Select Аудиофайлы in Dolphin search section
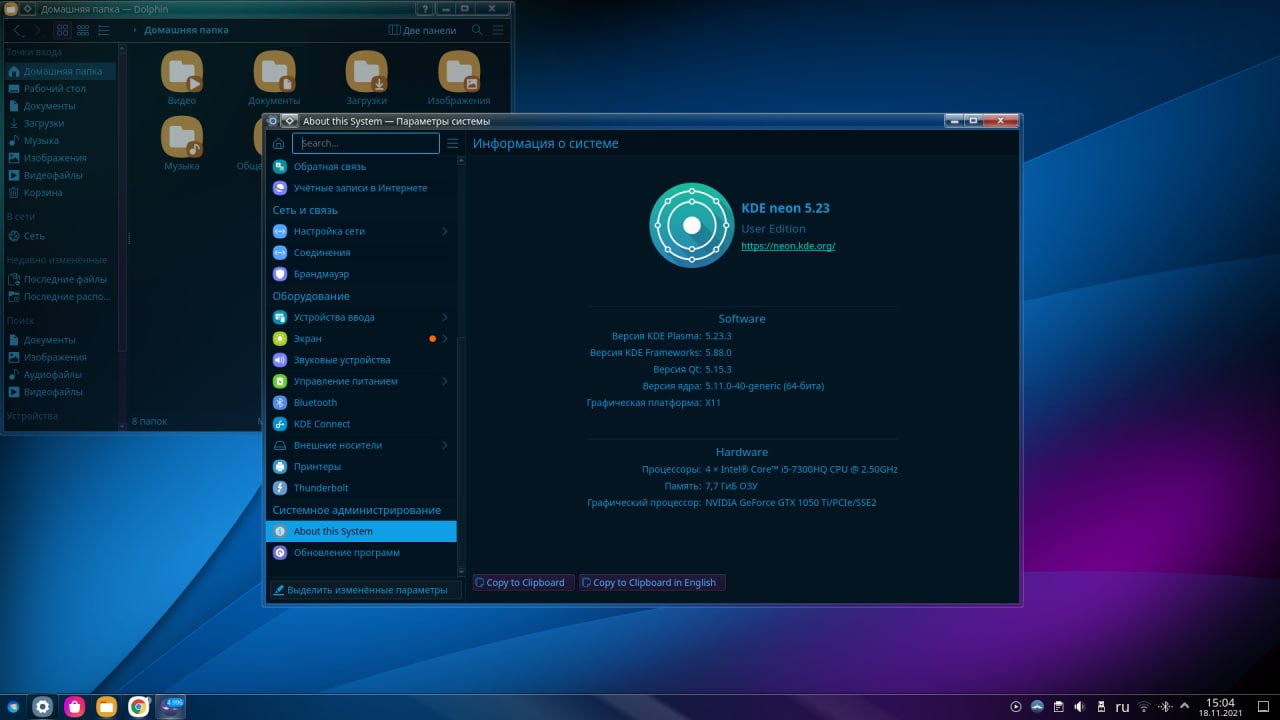Viewport: 1280px width, 720px height. coord(60,375)
